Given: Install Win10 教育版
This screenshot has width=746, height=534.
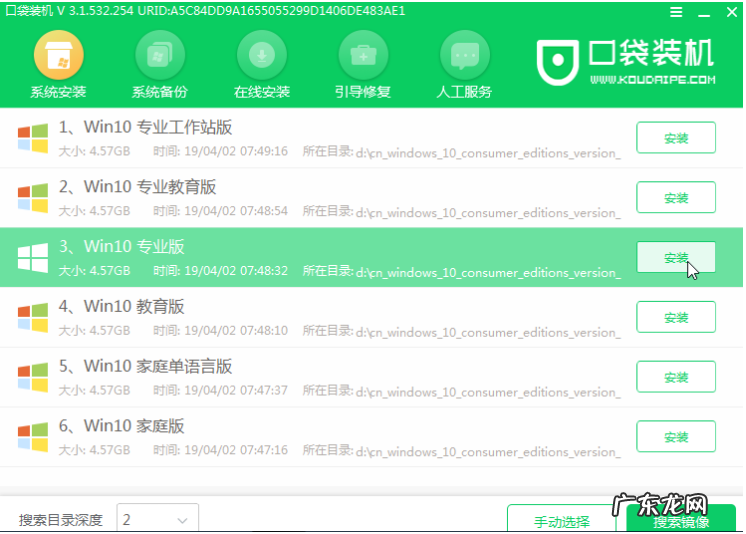Looking at the screenshot, I should [x=676, y=317].
